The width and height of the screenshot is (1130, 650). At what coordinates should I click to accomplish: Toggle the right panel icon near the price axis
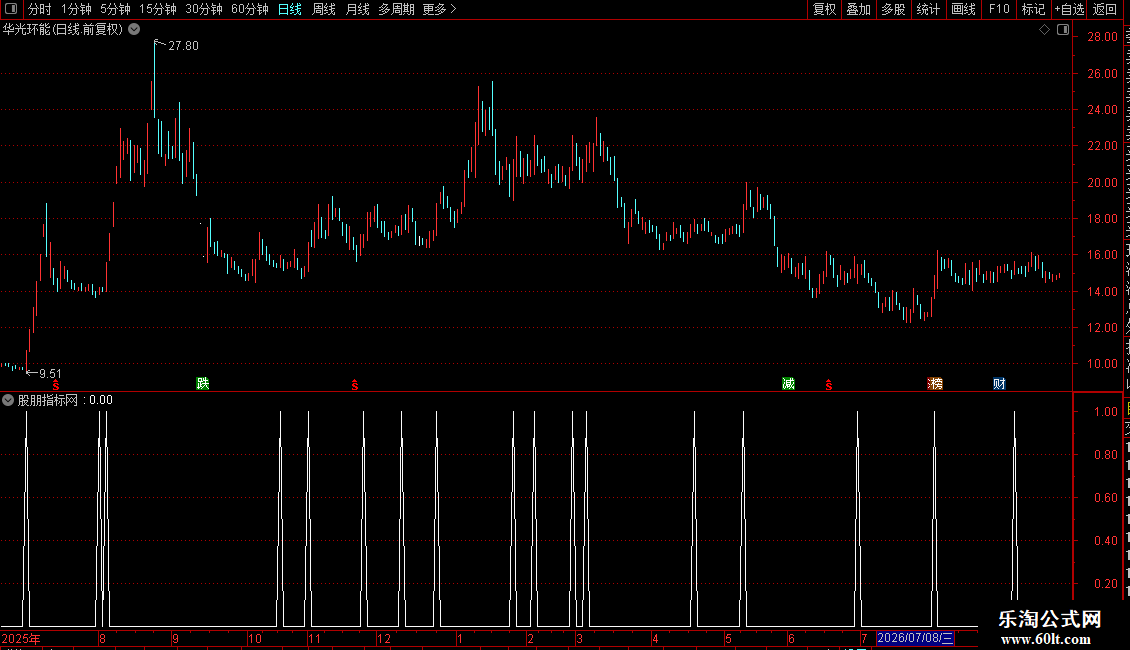(x=1062, y=30)
